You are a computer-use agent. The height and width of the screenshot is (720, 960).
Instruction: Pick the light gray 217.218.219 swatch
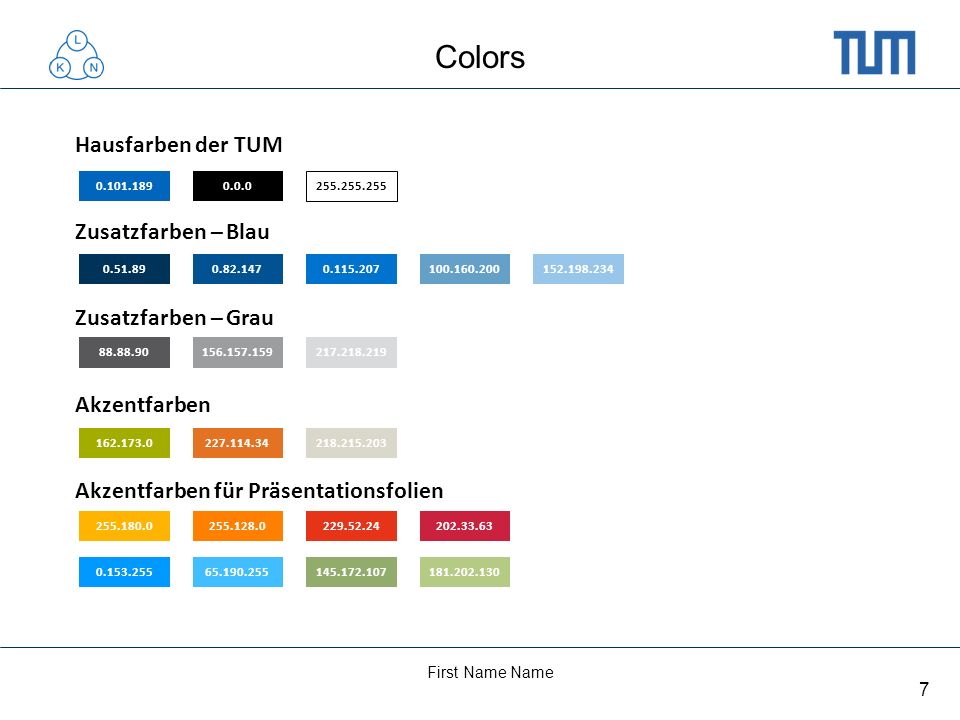click(x=351, y=352)
